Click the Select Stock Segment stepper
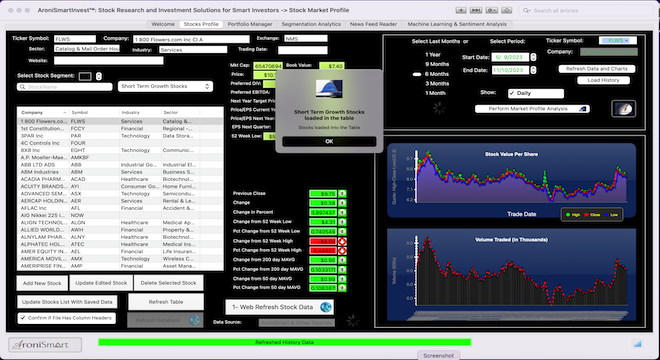This screenshot has height=360, width=660. [98, 76]
